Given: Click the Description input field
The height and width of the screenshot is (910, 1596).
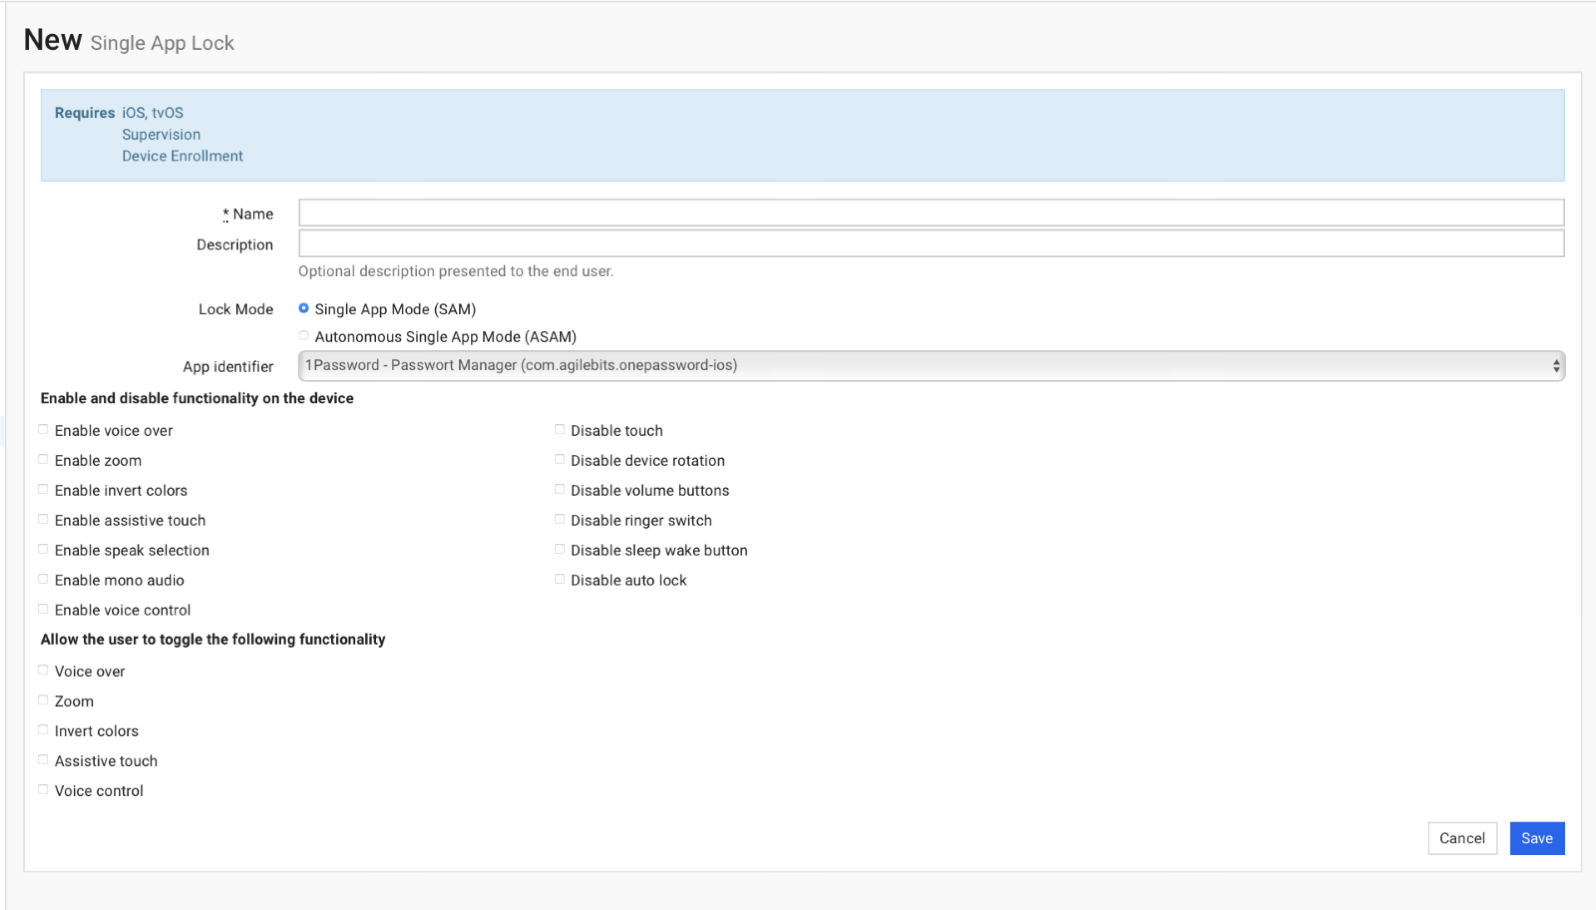Looking at the screenshot, I should point(931,244).
